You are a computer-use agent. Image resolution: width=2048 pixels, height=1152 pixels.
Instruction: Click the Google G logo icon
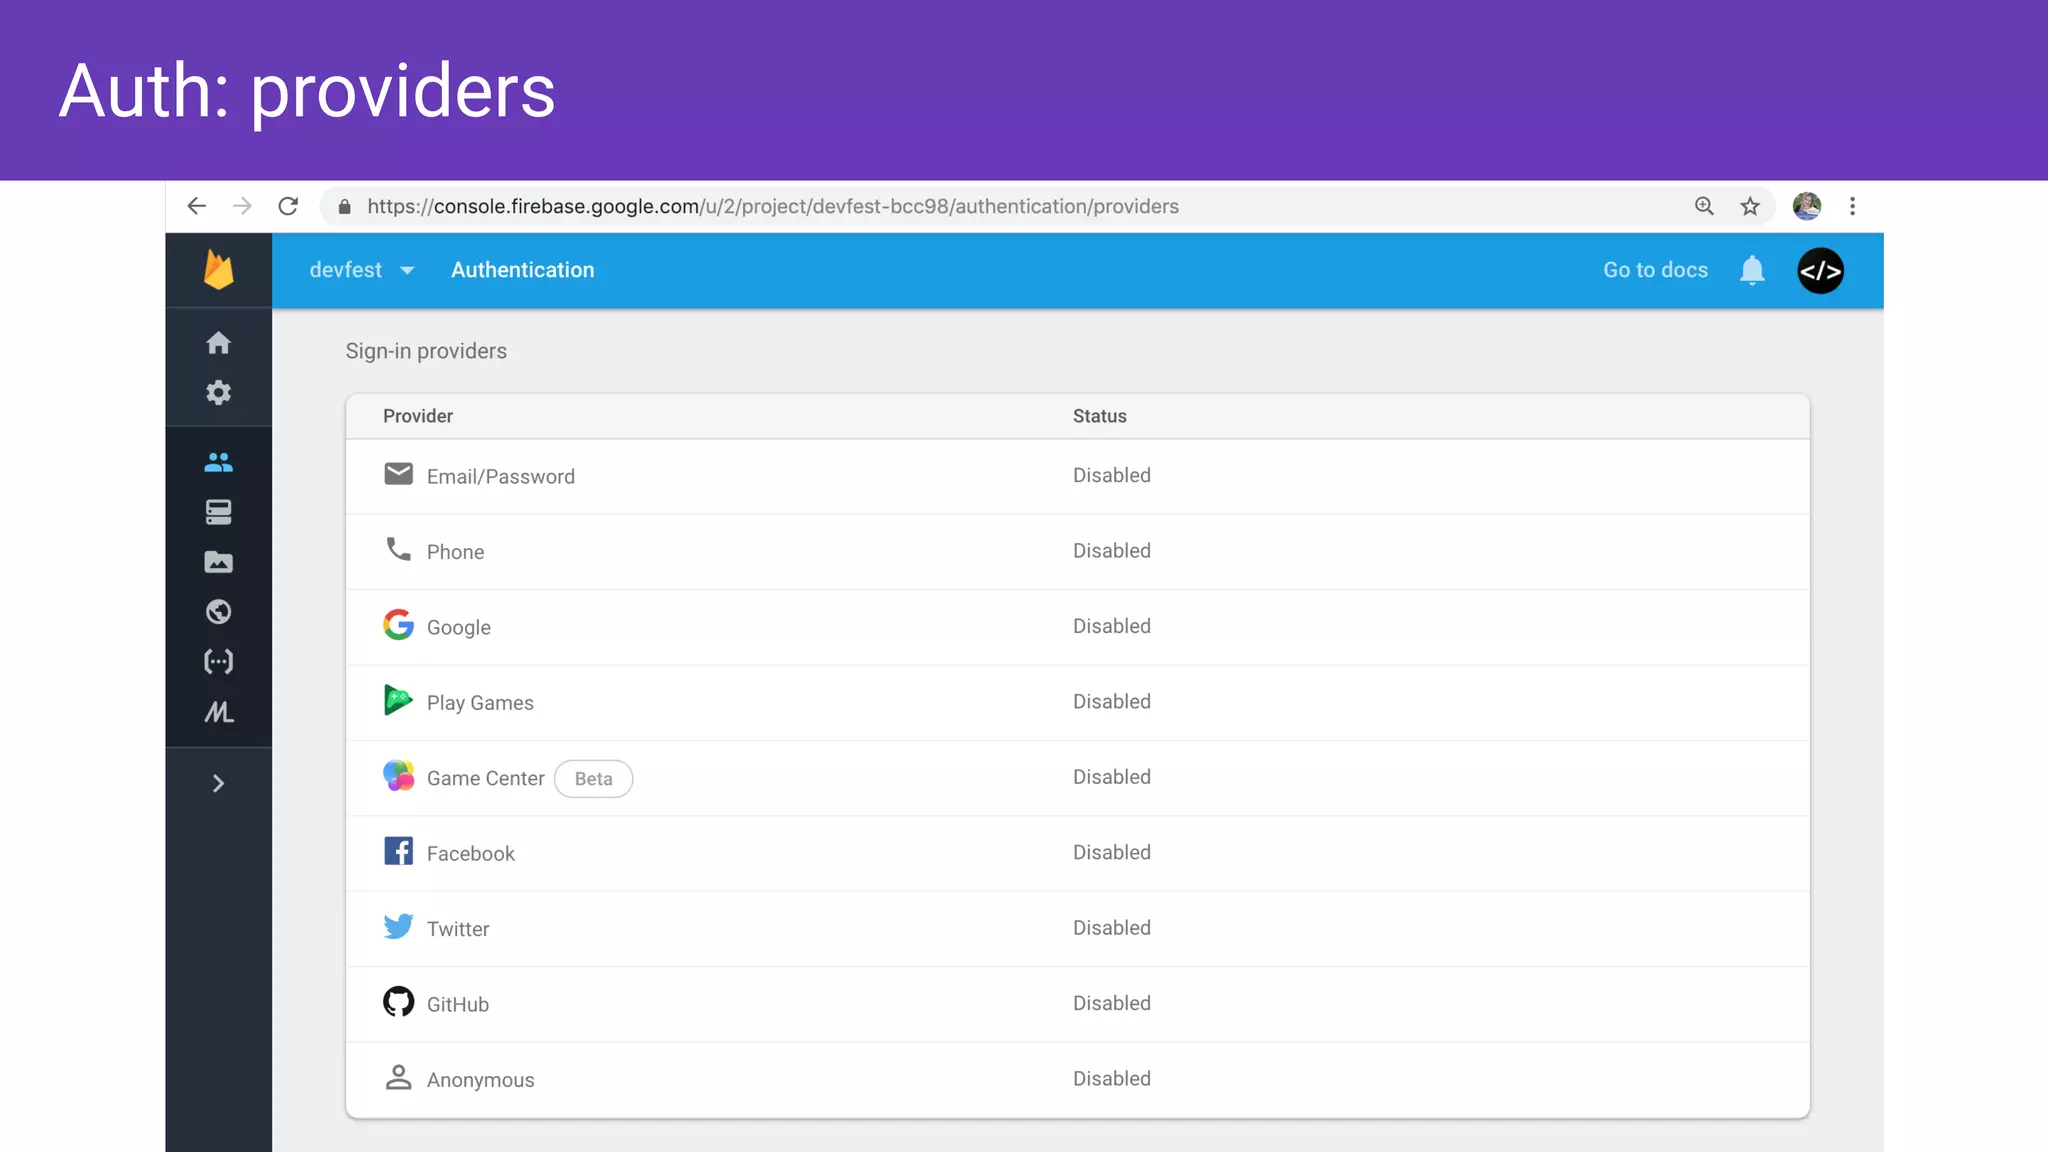pos(398,625)
